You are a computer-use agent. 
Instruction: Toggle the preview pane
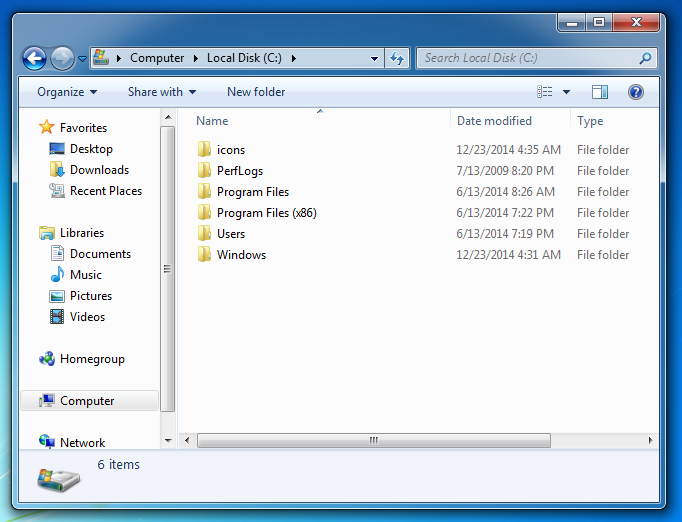click(600, 92)
